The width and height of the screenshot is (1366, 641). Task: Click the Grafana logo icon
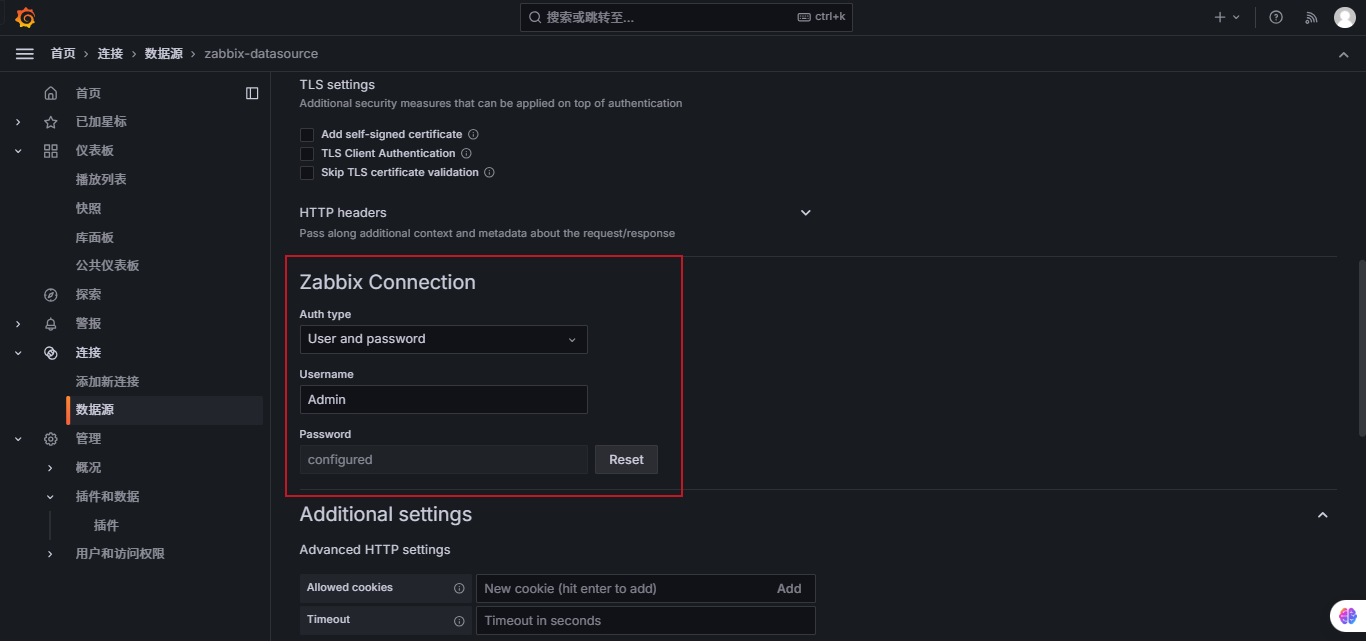pos(25,17)
